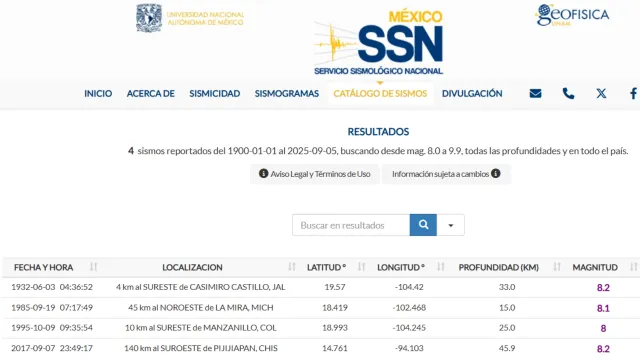Click LOCALIZACION column header
This screenshot has width=640, height=360.
click(x=192, y=267)
